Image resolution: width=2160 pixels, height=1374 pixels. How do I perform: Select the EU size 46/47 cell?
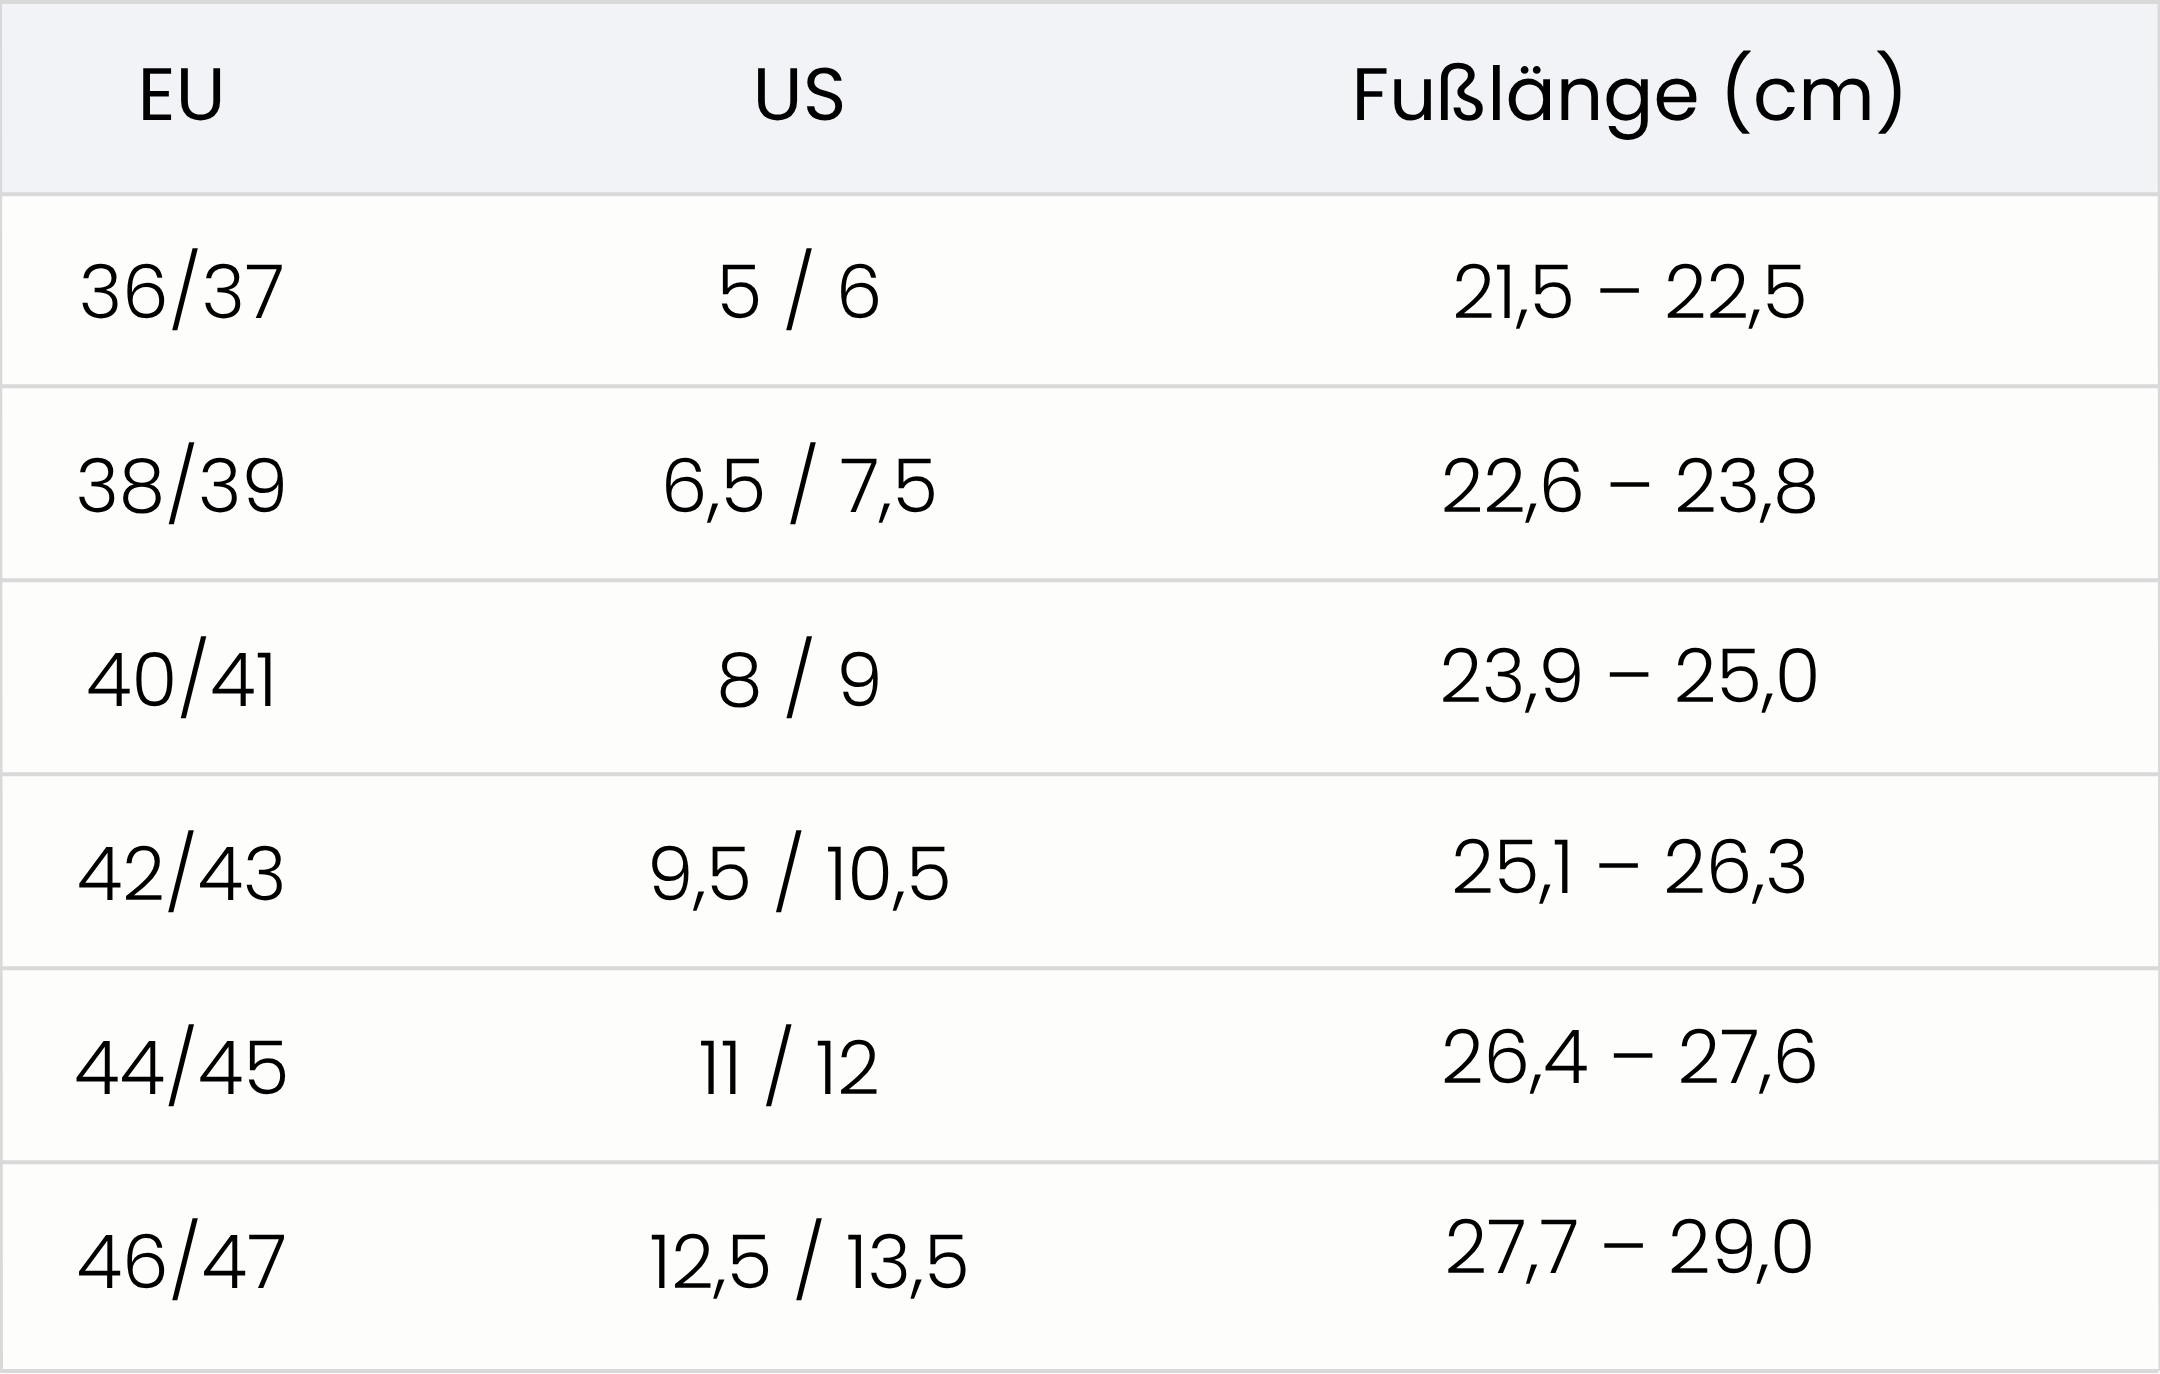coord(181,1263)
